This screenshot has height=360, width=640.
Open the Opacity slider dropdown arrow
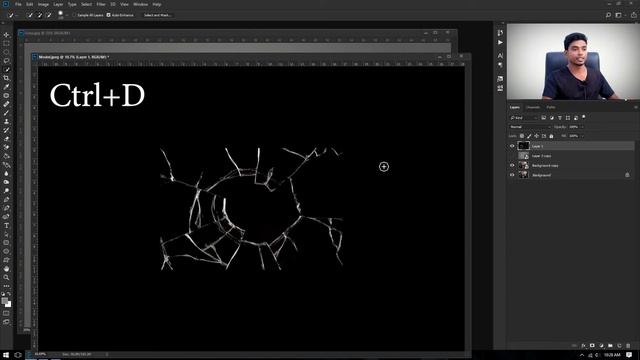pos(582,127)
